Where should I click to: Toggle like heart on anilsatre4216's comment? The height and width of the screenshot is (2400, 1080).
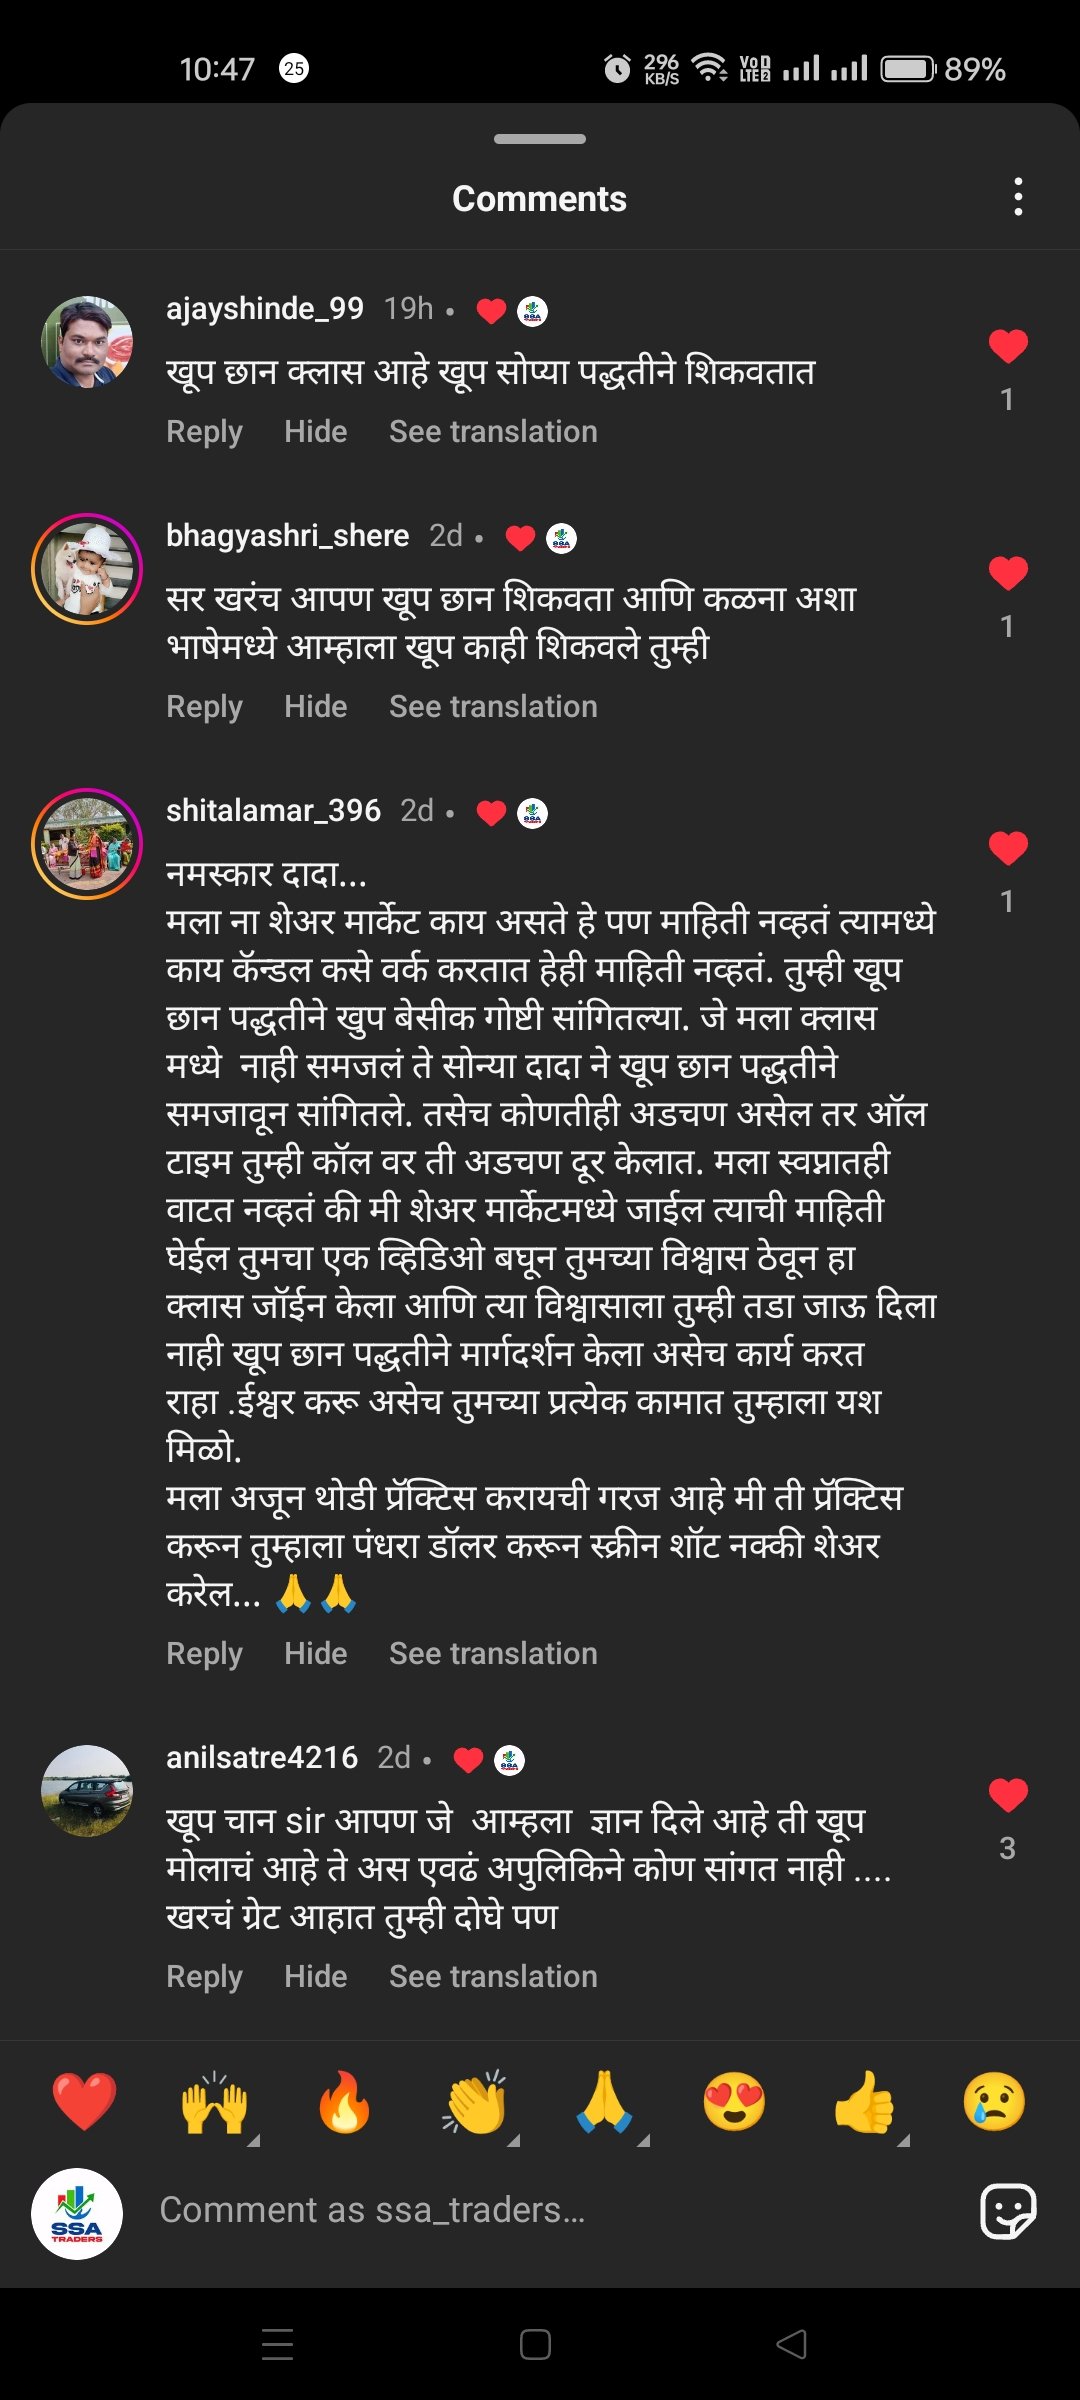click(x=1008, y=1796)
